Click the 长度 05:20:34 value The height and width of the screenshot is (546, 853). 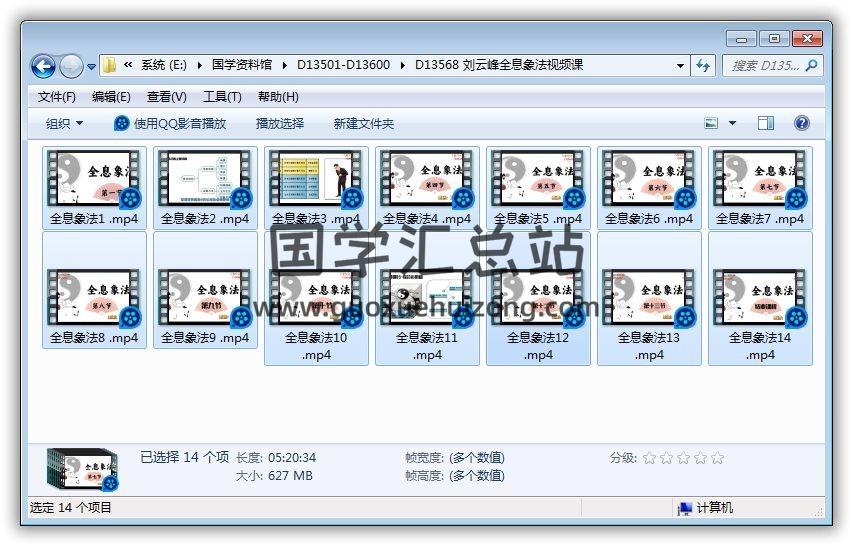pos(292,458)
